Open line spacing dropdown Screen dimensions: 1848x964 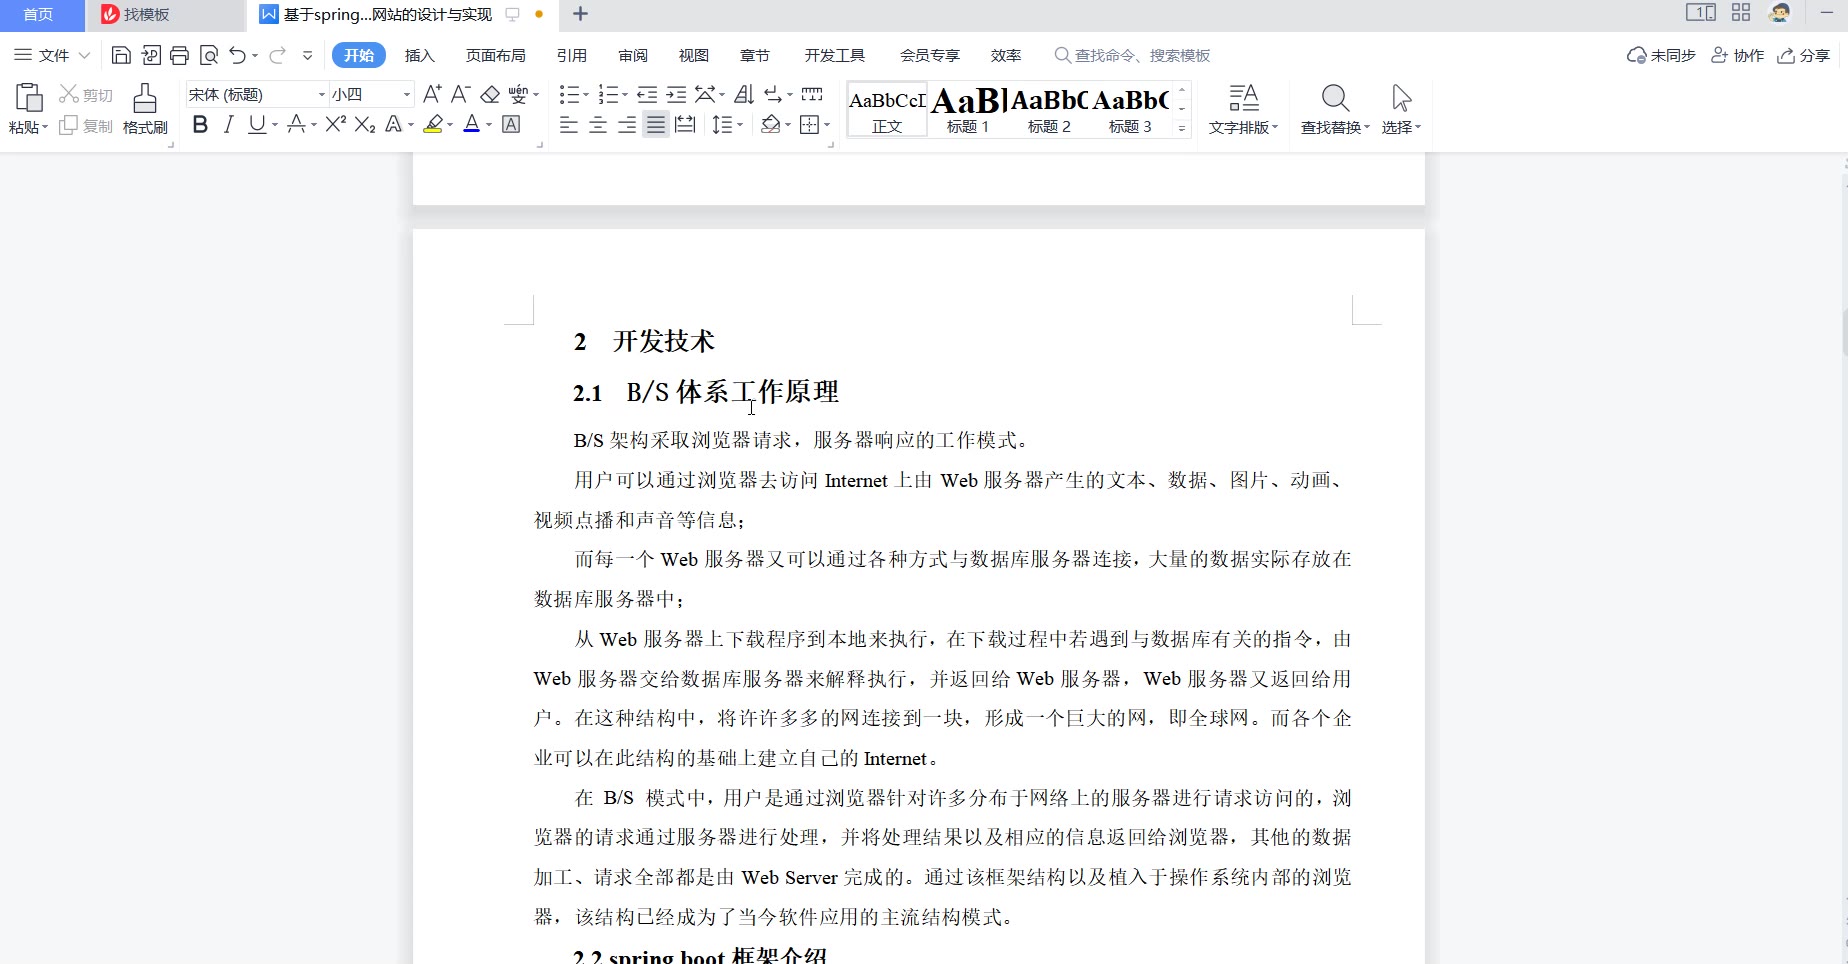click(x=740, y=125)
